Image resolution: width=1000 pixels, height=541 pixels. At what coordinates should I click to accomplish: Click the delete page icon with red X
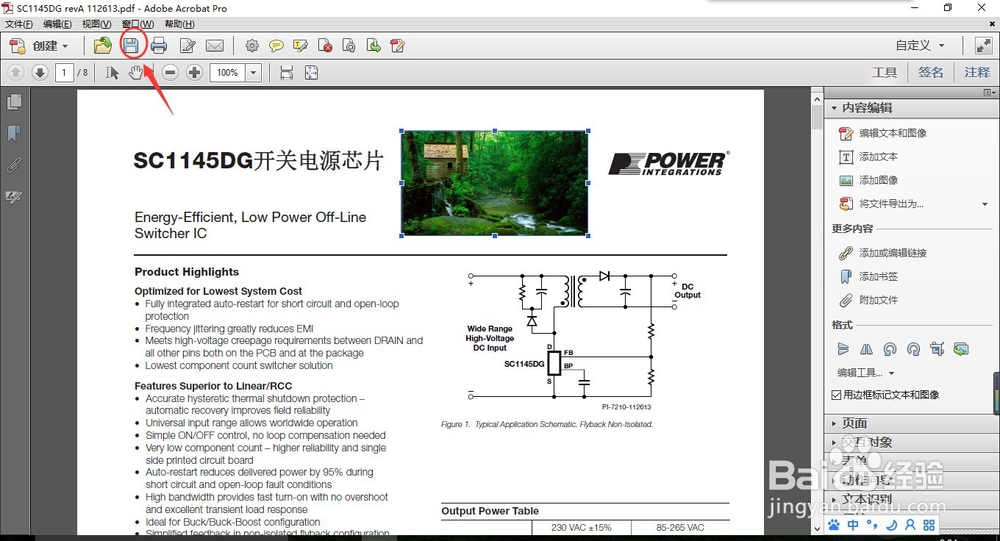(x=325, y=46)
